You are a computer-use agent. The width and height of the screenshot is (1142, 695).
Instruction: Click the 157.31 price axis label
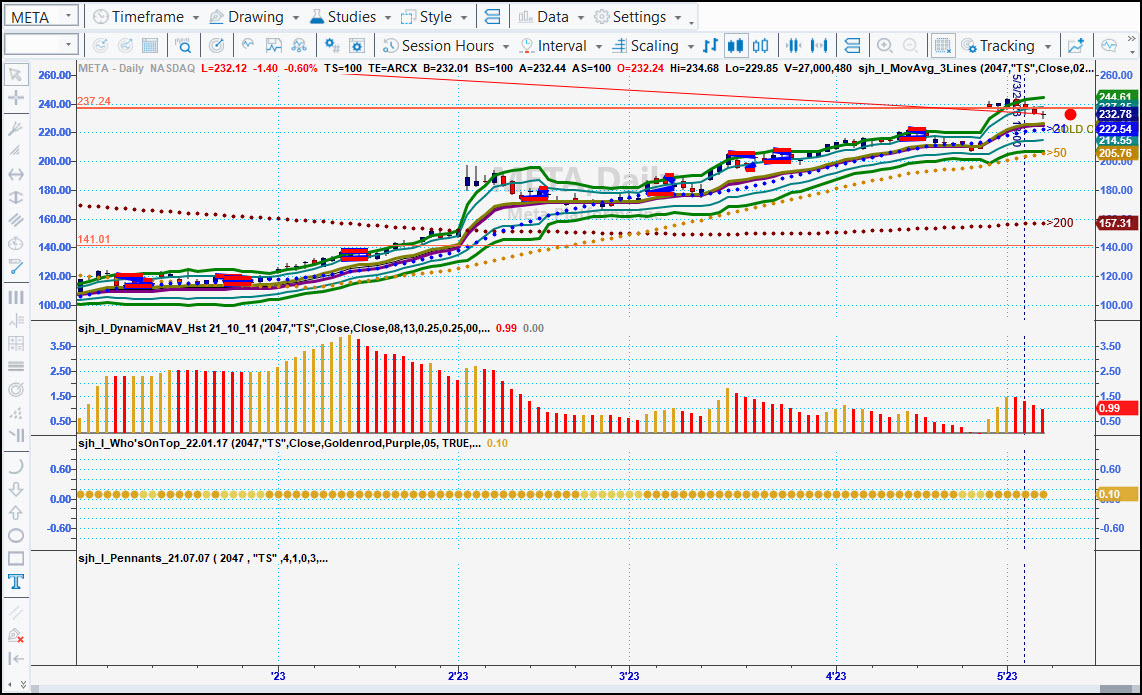coord(1115,223)
